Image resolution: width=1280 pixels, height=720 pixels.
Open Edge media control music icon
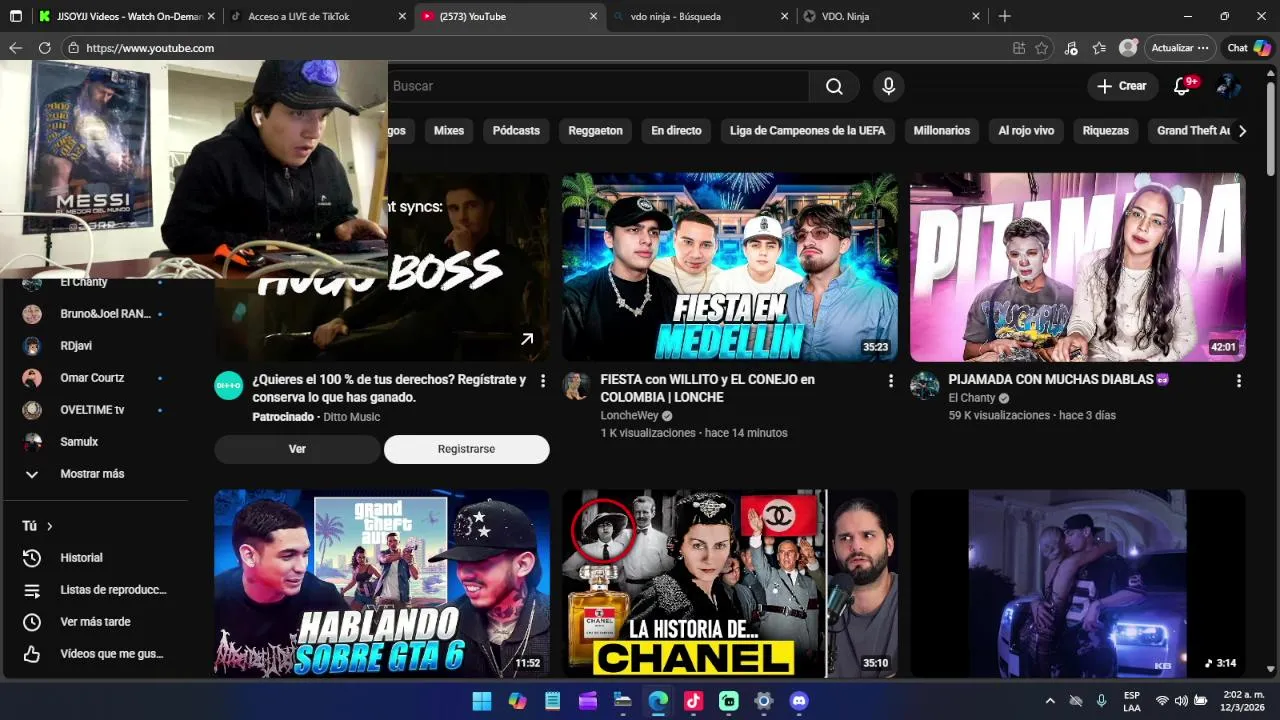[1071, 48]
